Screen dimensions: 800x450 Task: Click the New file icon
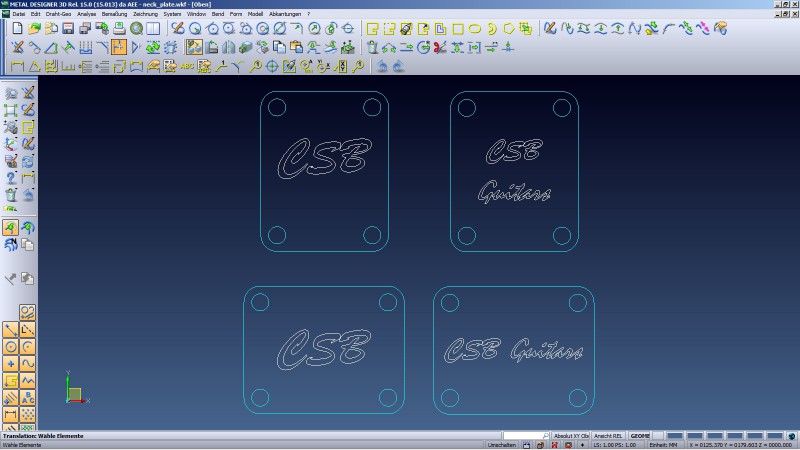coord(17,29)
